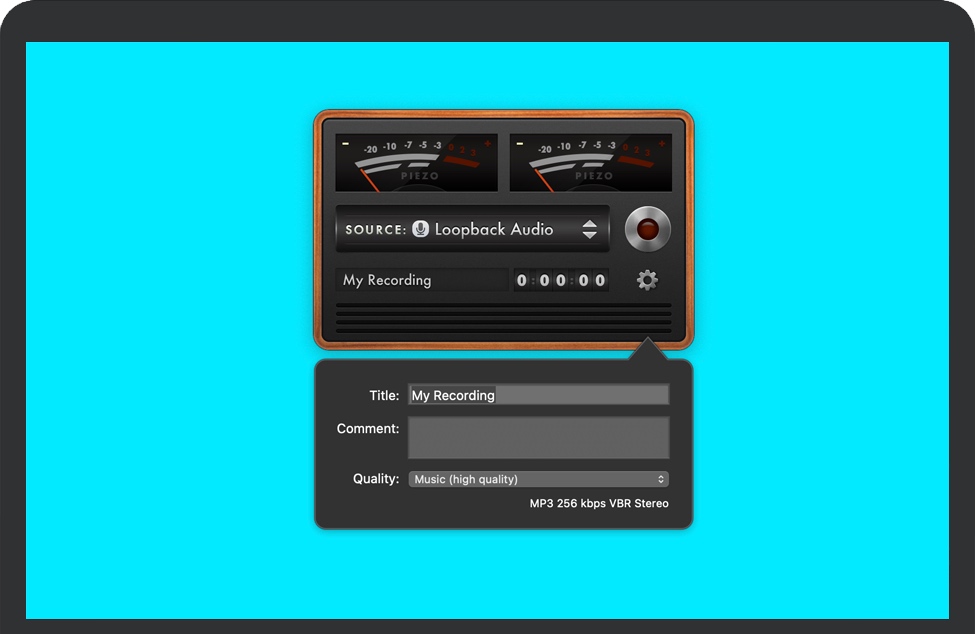Click the left channel VU meter
This screenshot has height=634, width=975.
[416, 163]
